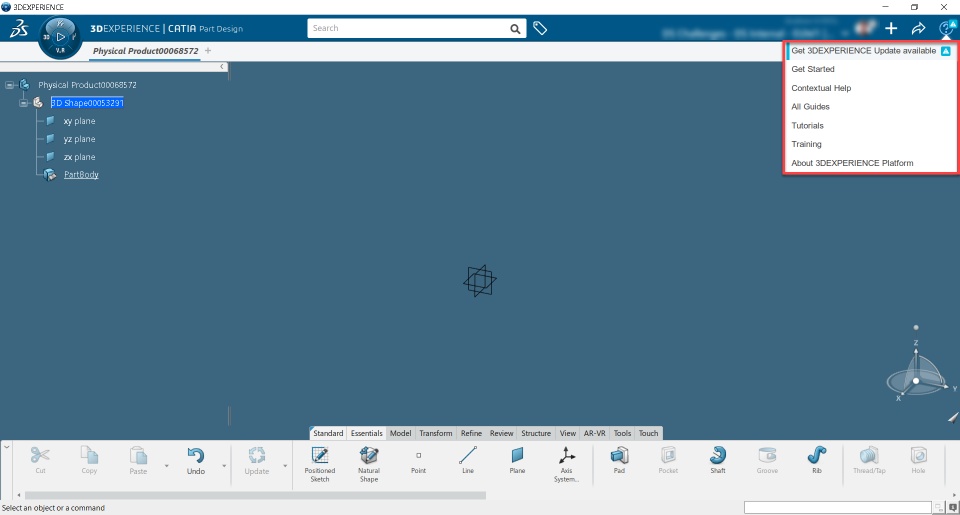Switch to the Touch tab
The width and height of the screenshot is (960, 515).
pyautogui.click(x=648, y=433)
